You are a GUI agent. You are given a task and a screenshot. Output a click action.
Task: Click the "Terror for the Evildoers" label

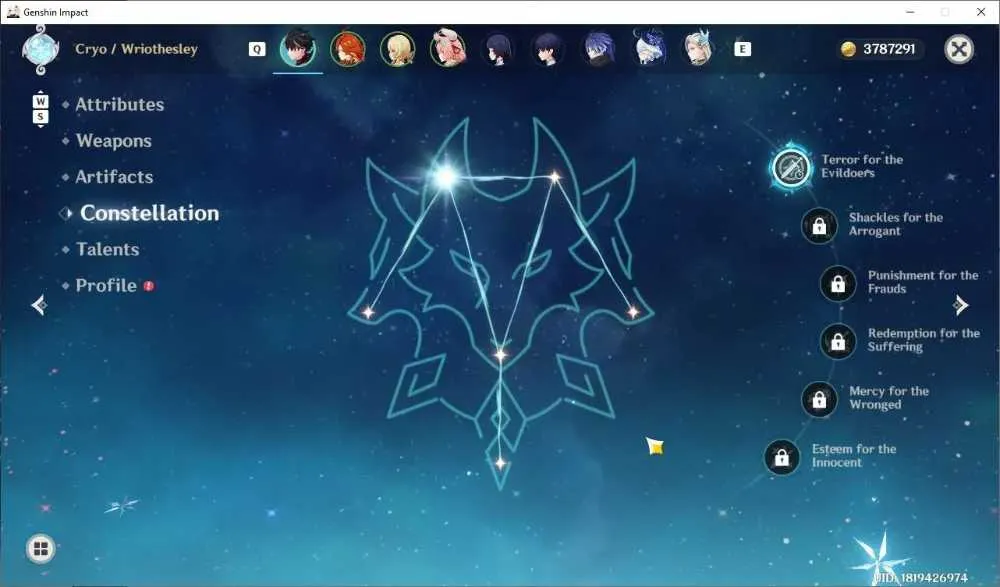(862, 166)
